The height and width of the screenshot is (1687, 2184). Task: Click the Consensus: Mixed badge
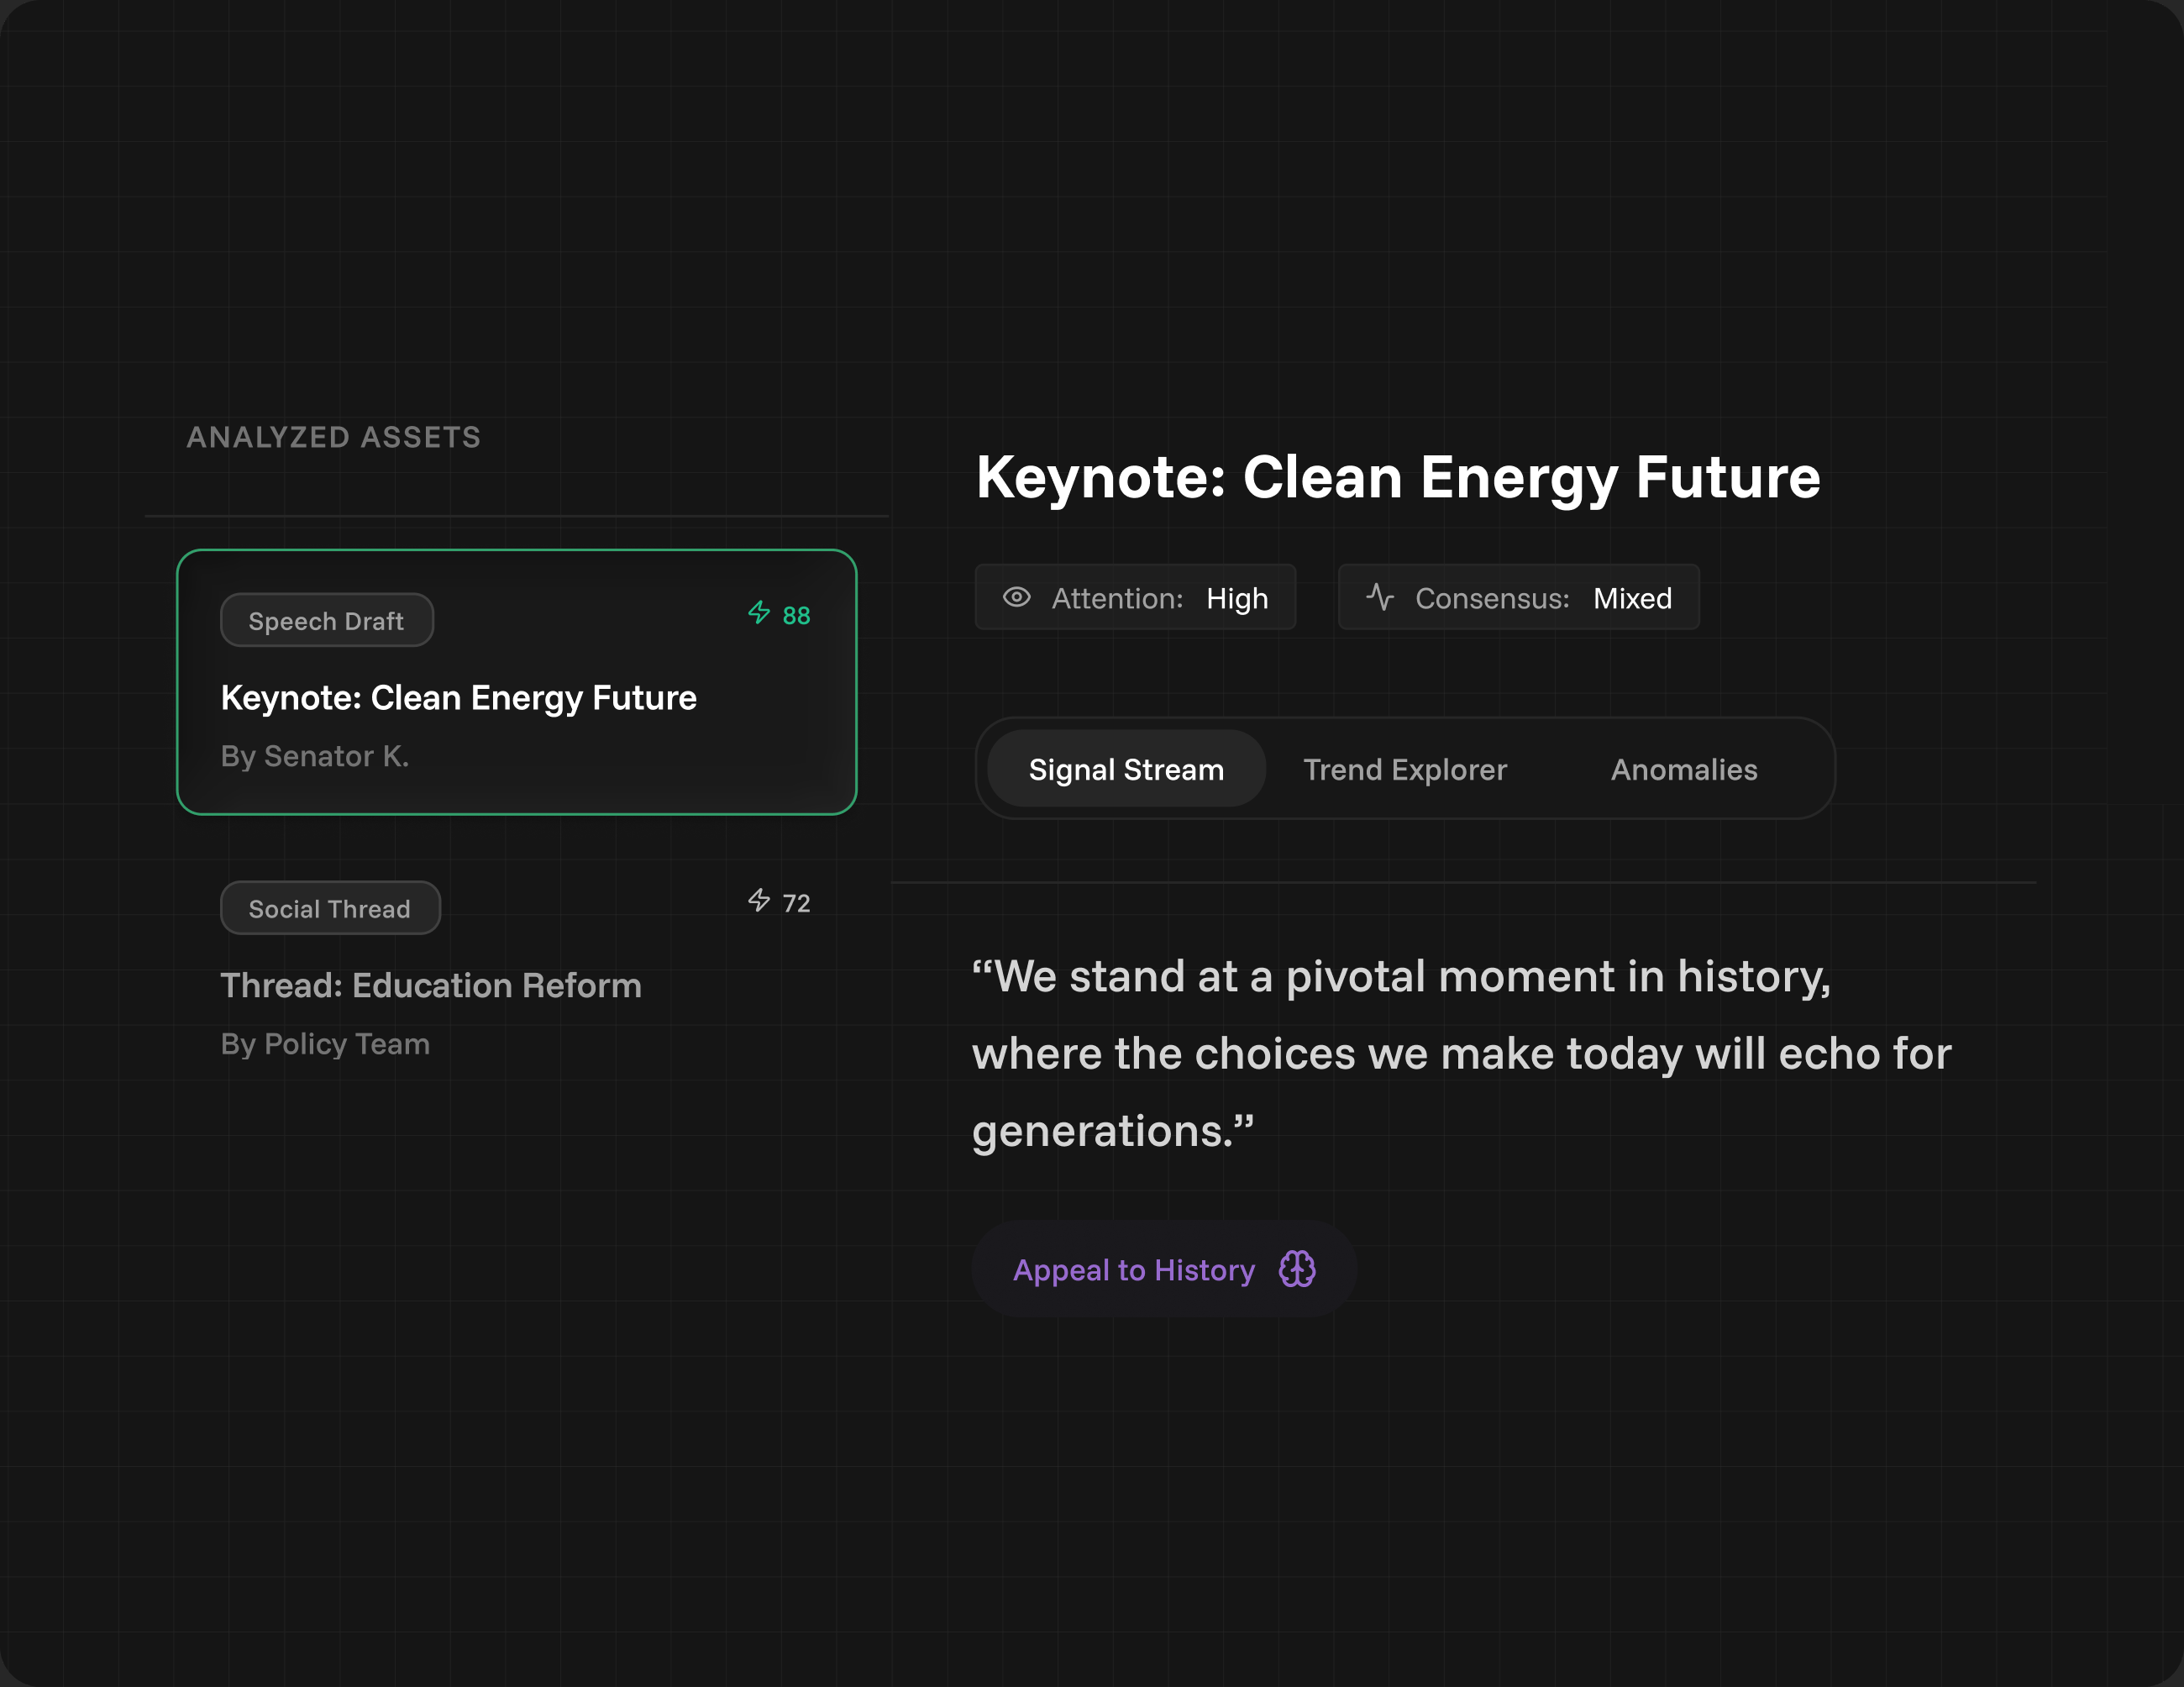pyautogui.click(x=1518, y=598)
